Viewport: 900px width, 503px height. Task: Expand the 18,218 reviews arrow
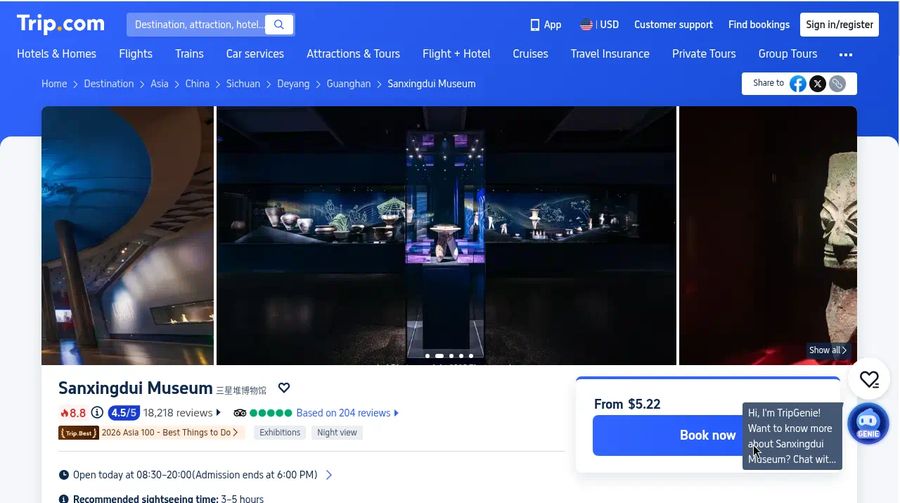218,413
